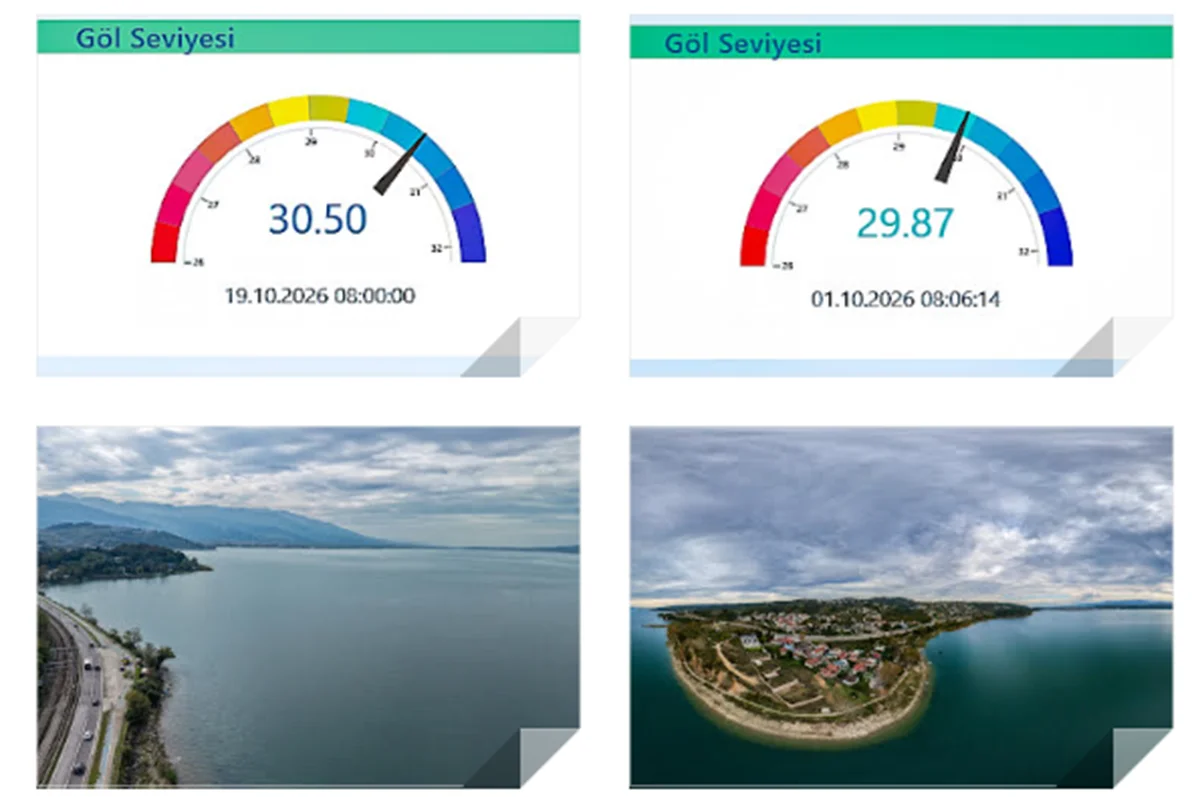Click the timestamp 01.10.2026 08:06:14
1200x797 pixels.
point(905,299)
